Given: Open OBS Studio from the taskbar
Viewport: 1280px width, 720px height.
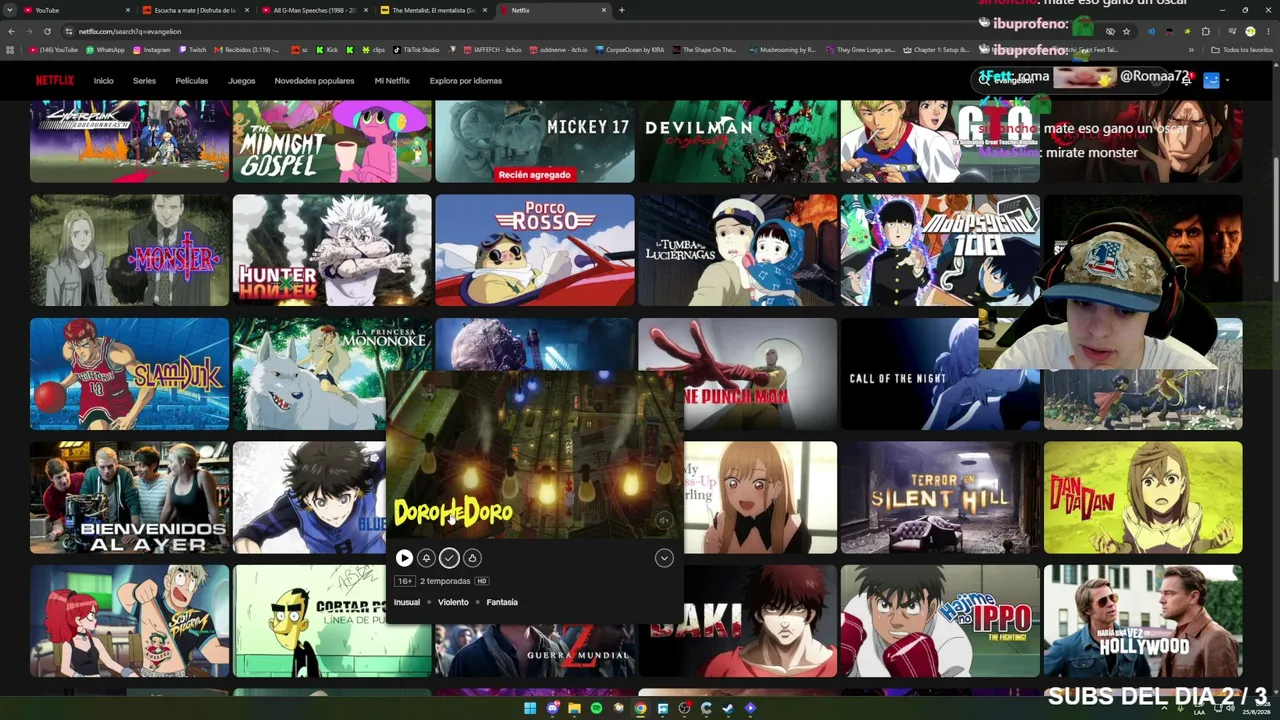Looking at the screenshot, I should (684, 708).
